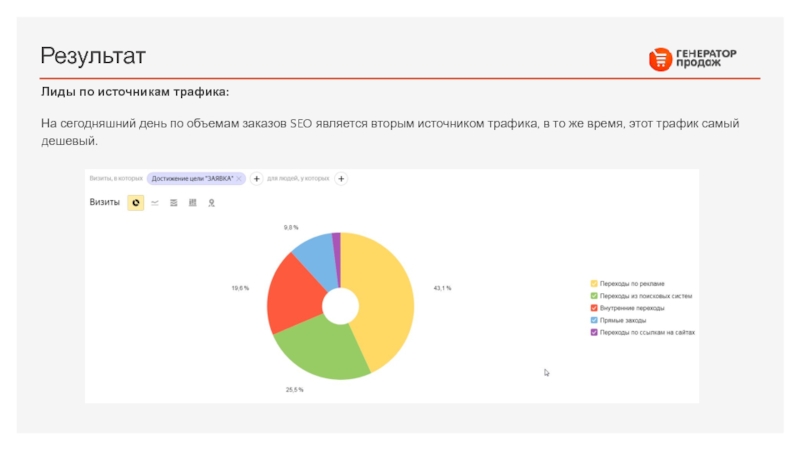The image size is (800, 450).
Task: Disable the 'Переходы по ссылкам на сайтах' checkbox
Action: [593, 332]
